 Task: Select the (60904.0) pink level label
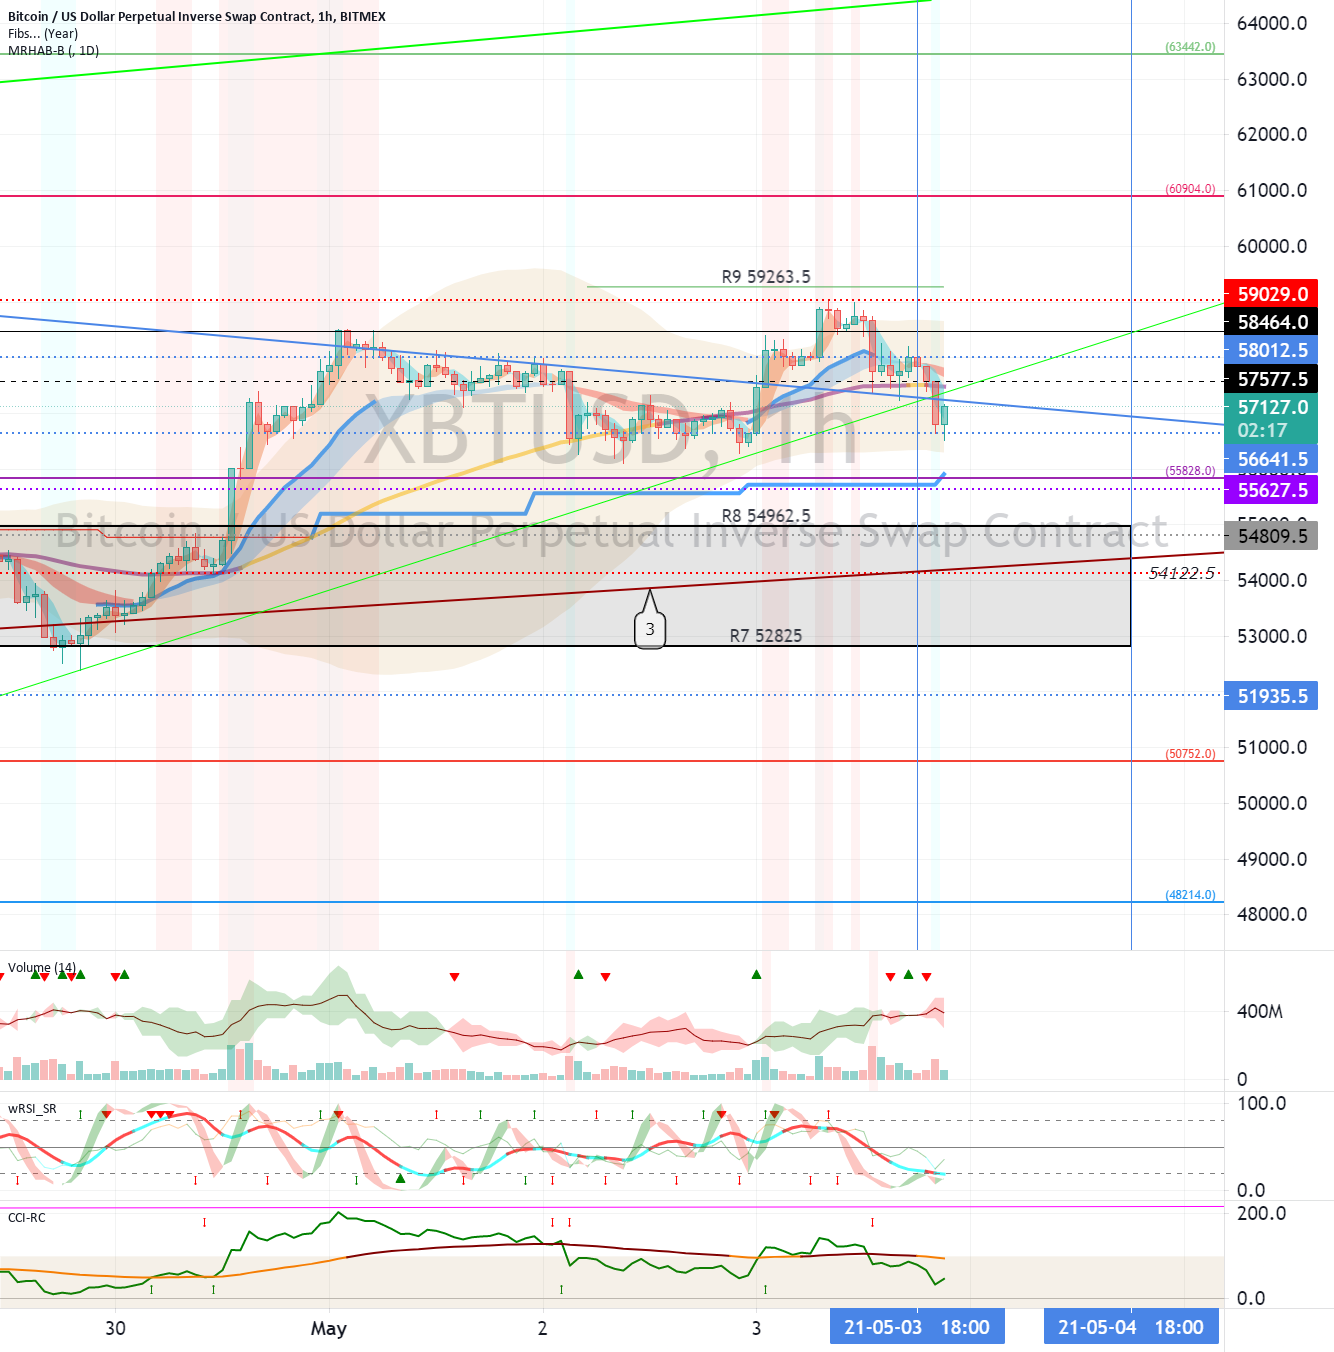1190,189
